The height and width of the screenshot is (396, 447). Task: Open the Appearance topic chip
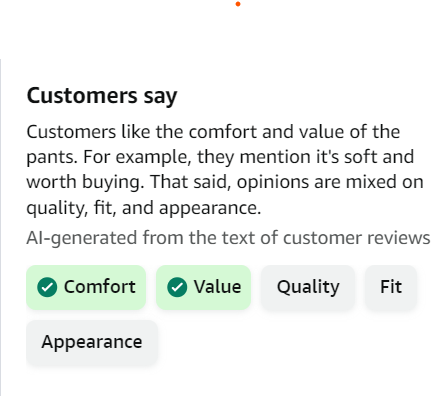(x=92, y=342)
